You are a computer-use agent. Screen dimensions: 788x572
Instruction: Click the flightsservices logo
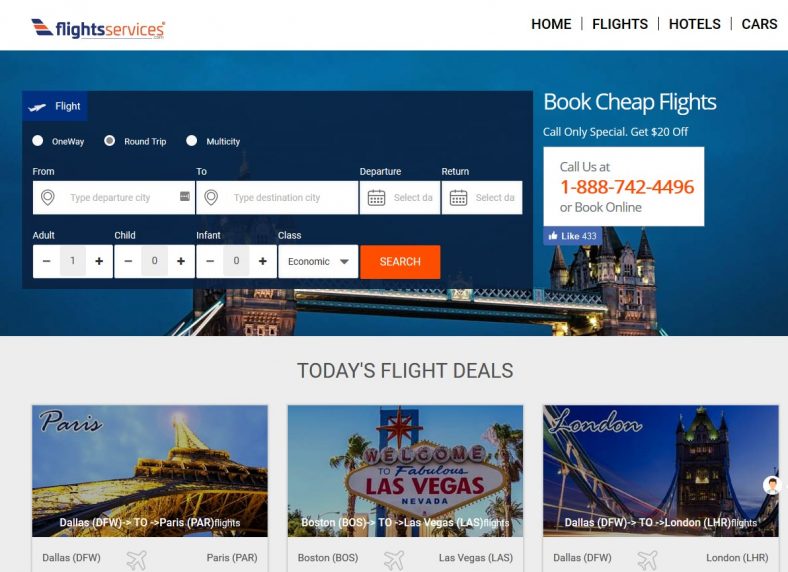(x=98, y=29)
